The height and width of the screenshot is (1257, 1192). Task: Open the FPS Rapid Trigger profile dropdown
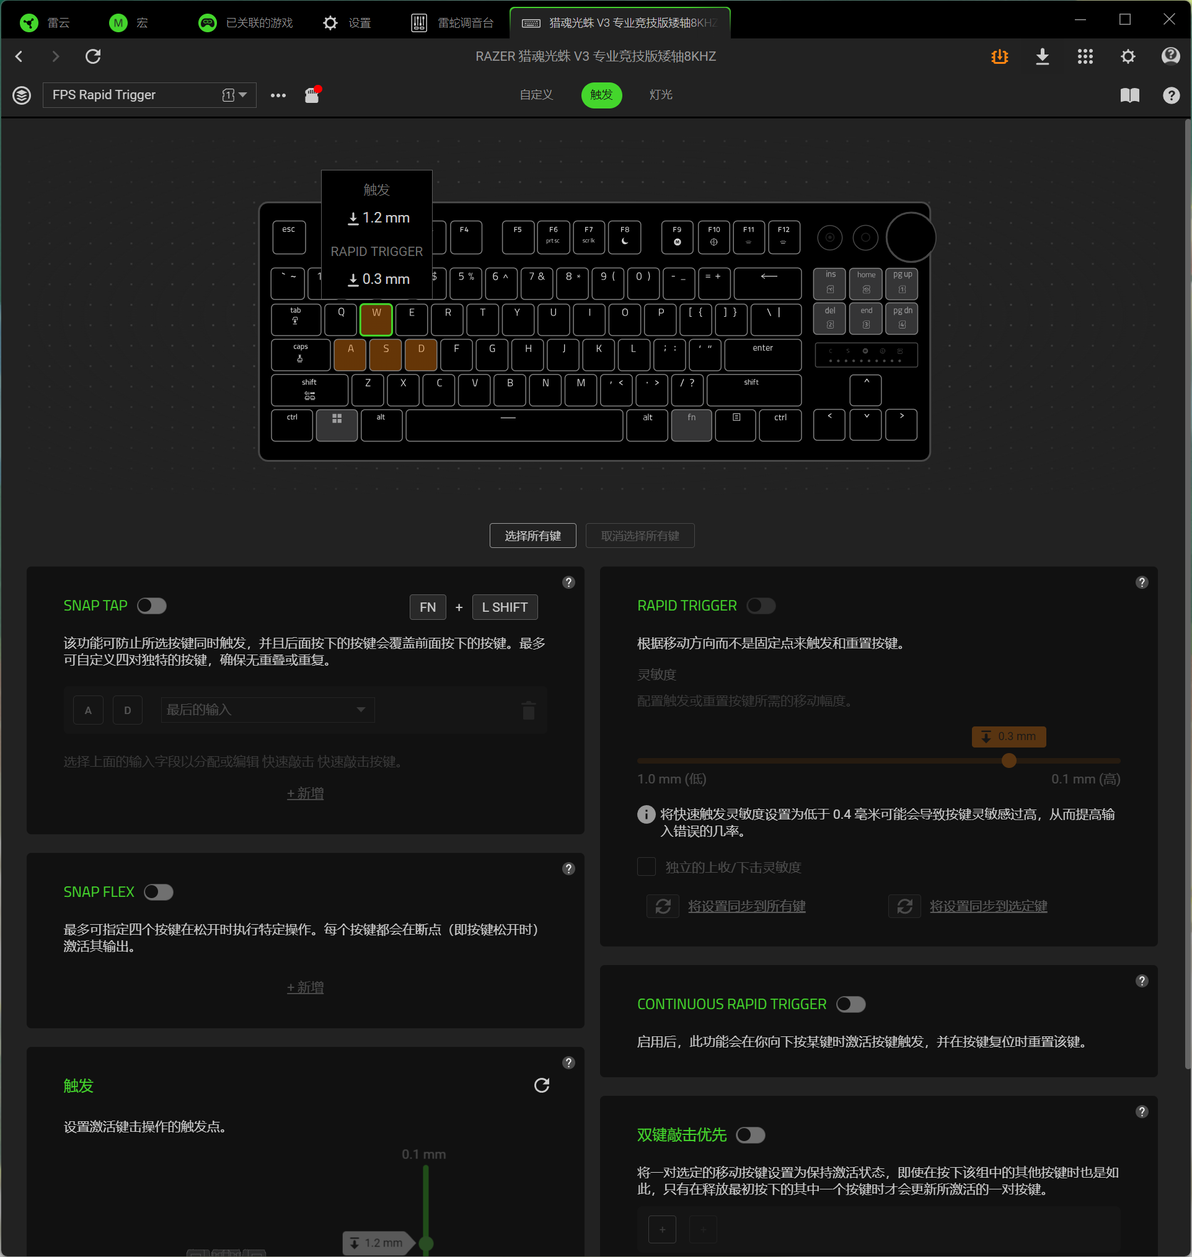[150, 95]
